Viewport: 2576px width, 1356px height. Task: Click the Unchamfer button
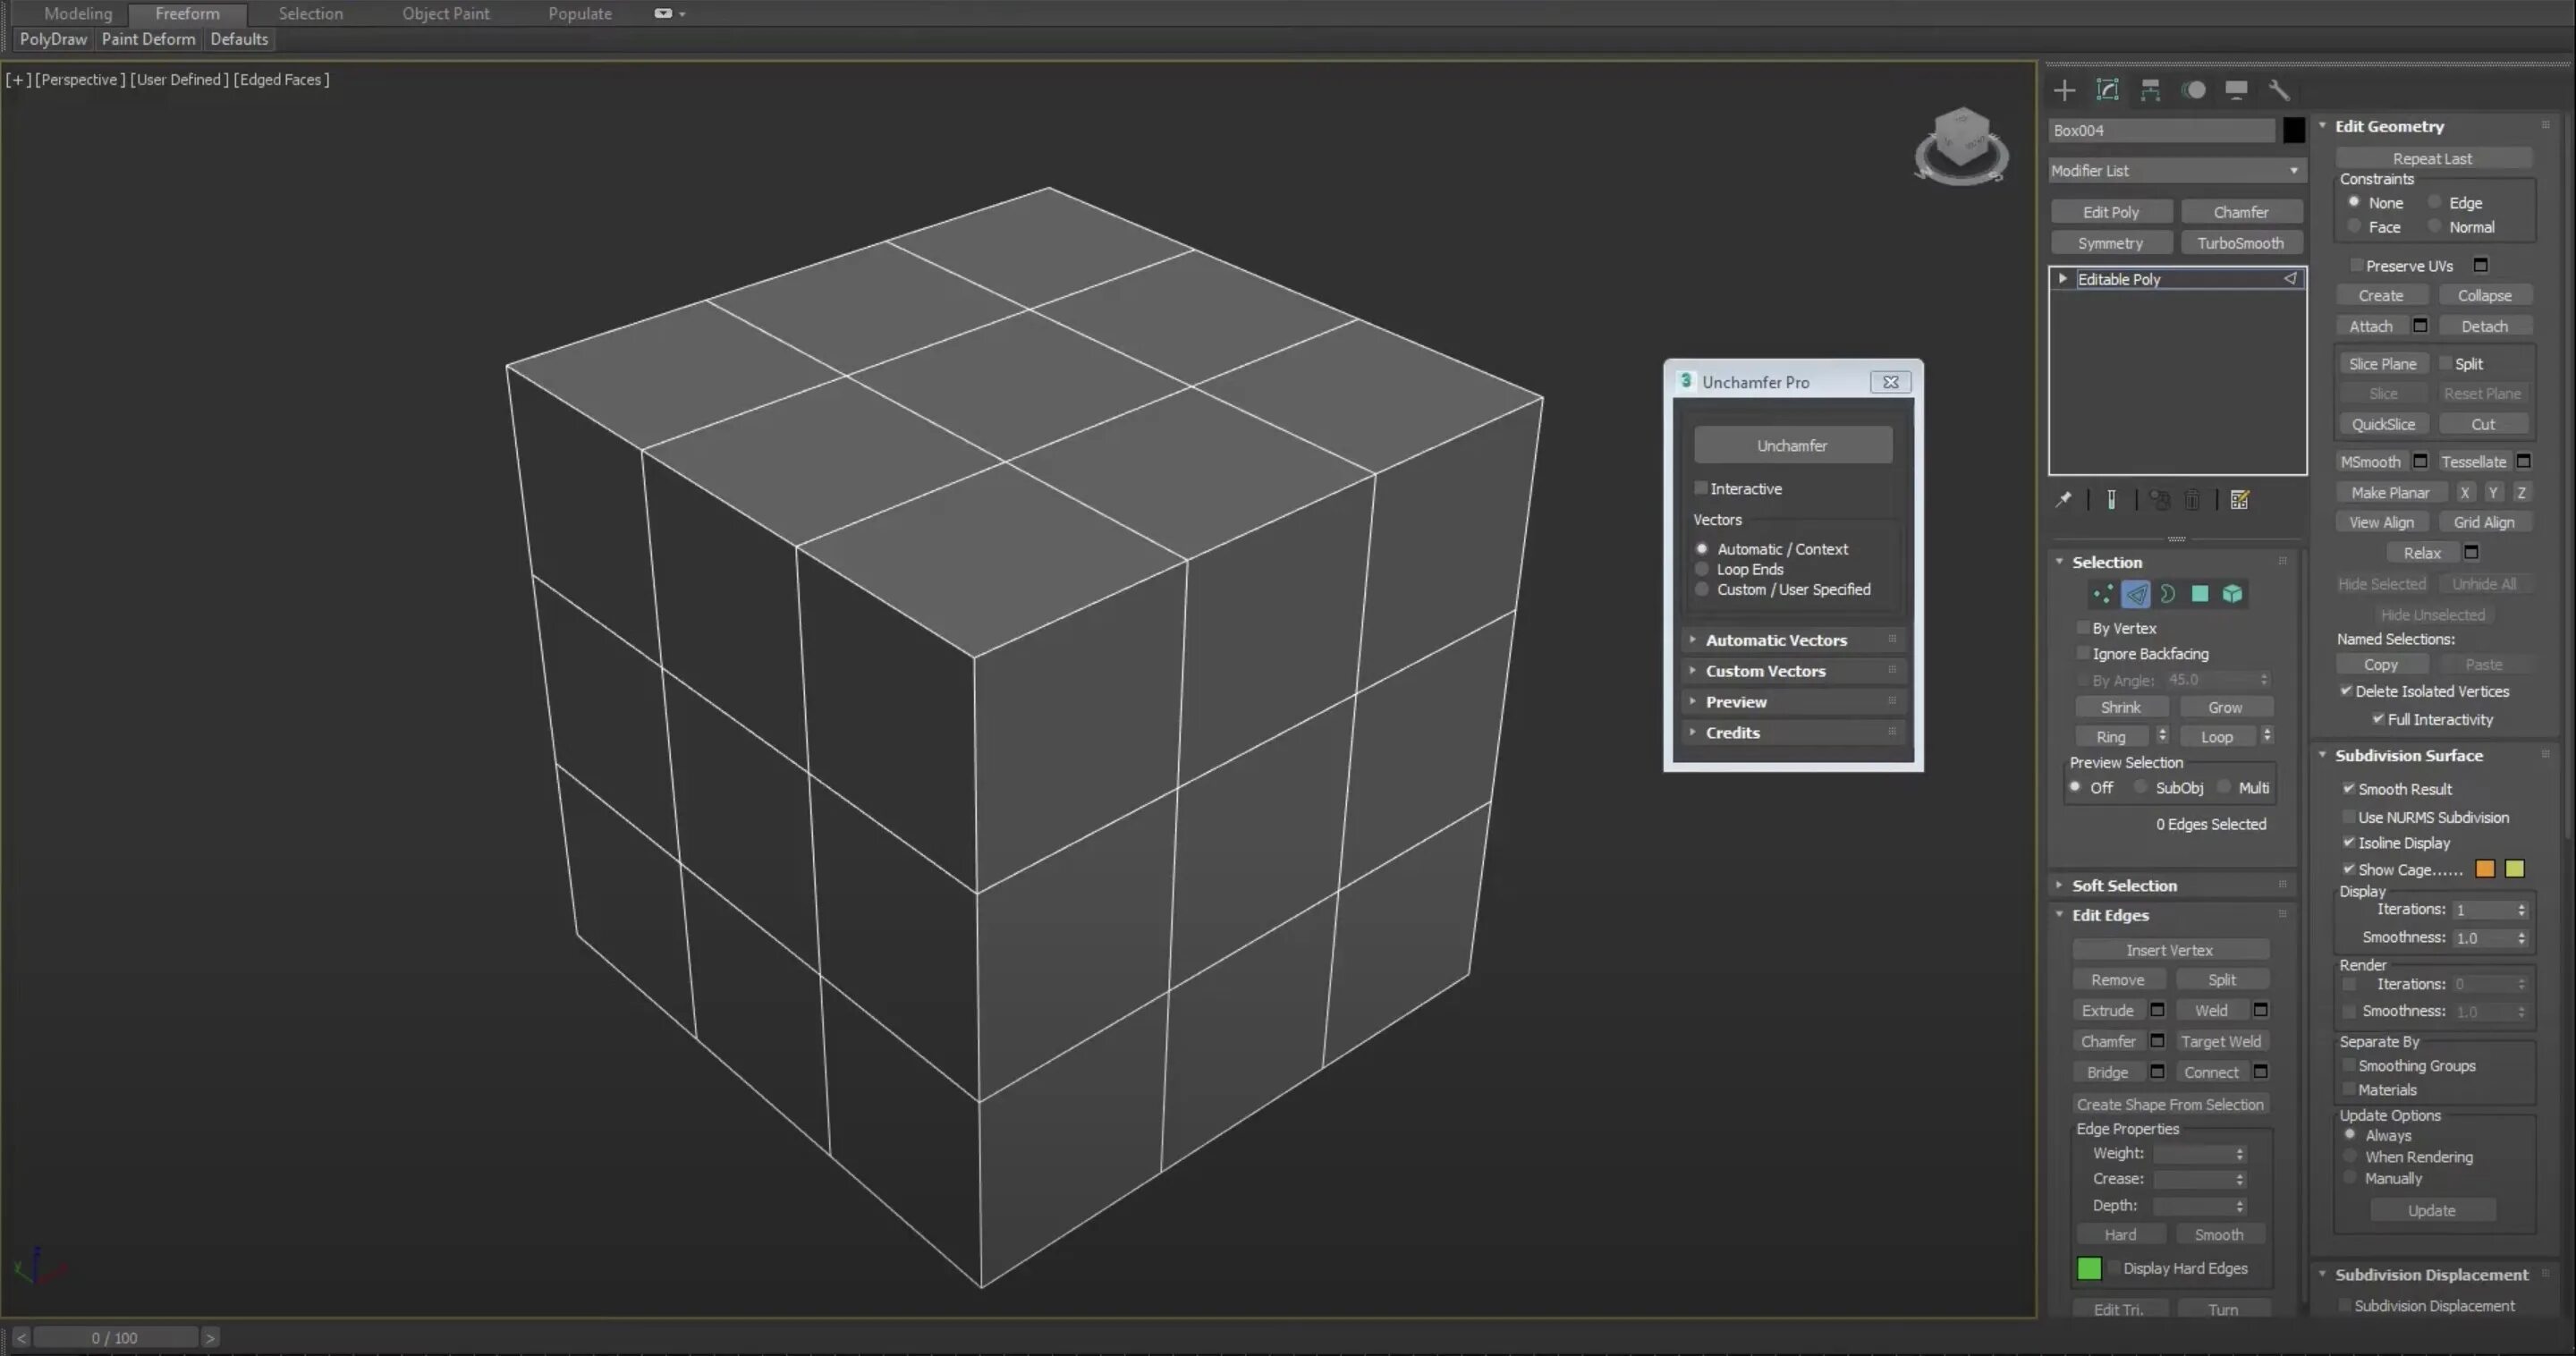click(1791, 445)
